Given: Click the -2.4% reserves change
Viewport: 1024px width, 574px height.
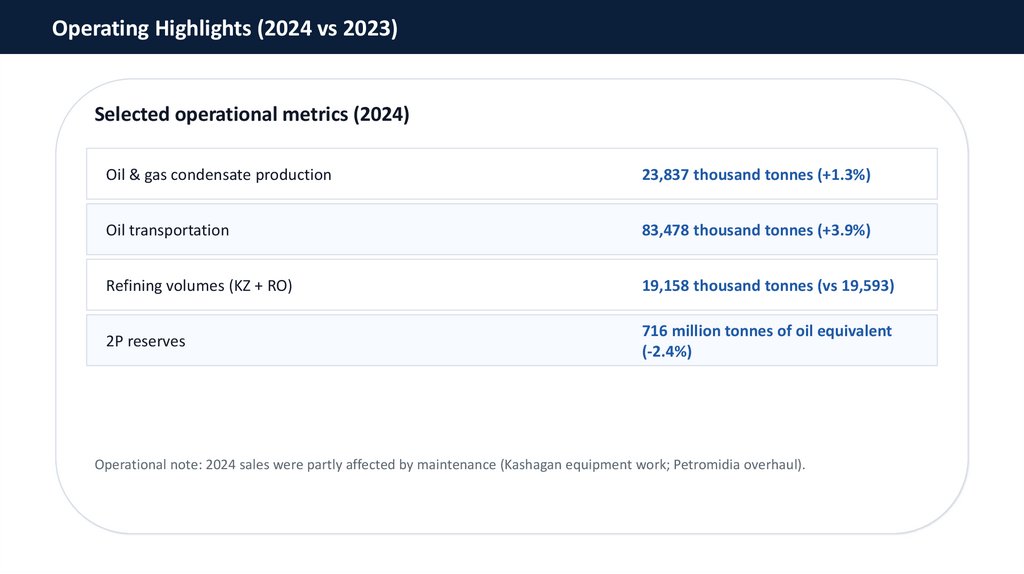Looking at the screenshot, I should click(666, 351).
